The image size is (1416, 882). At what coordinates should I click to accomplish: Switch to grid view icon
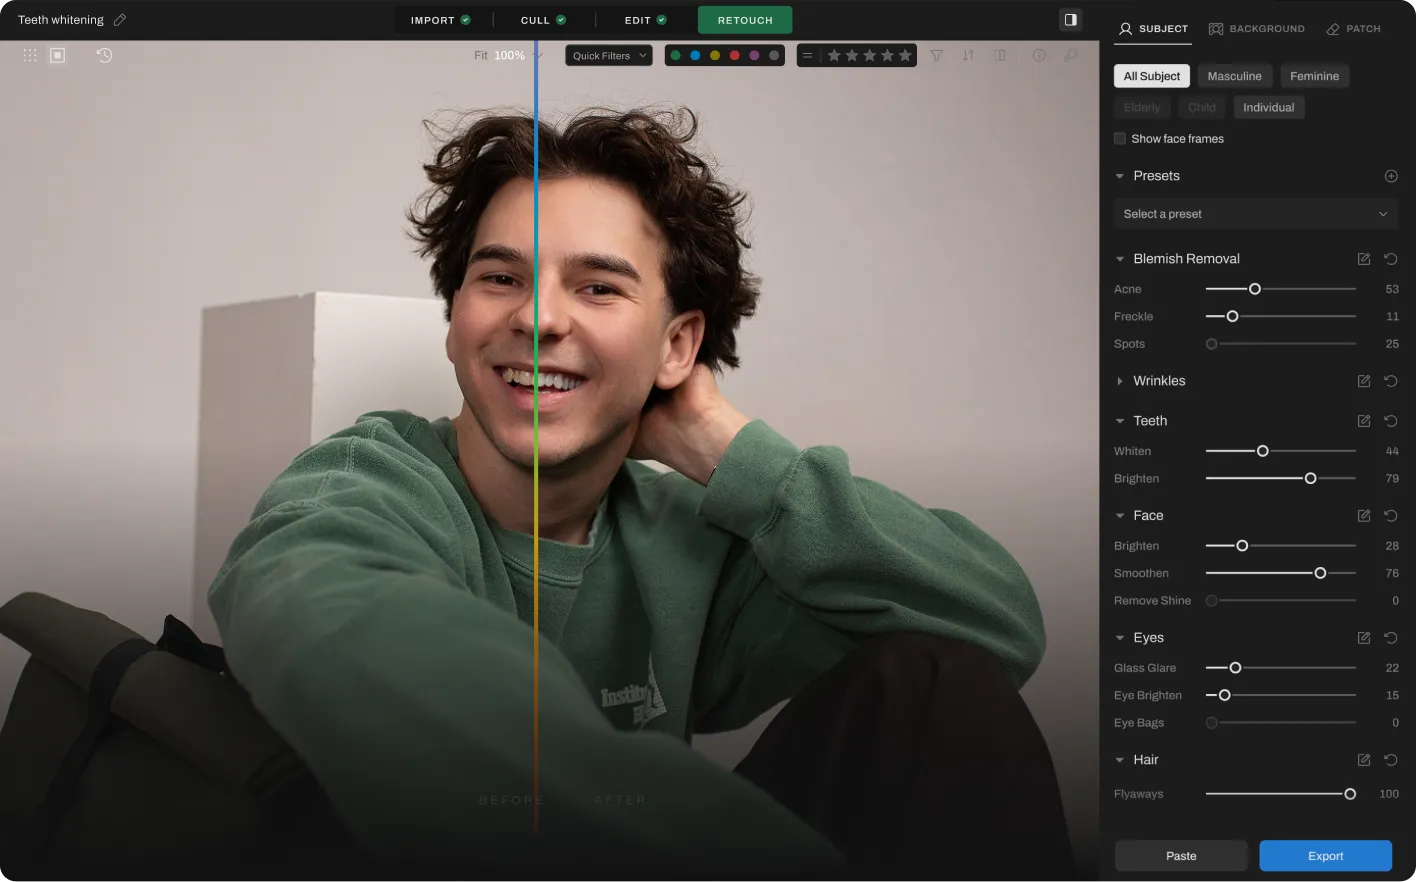coord(30,56)
